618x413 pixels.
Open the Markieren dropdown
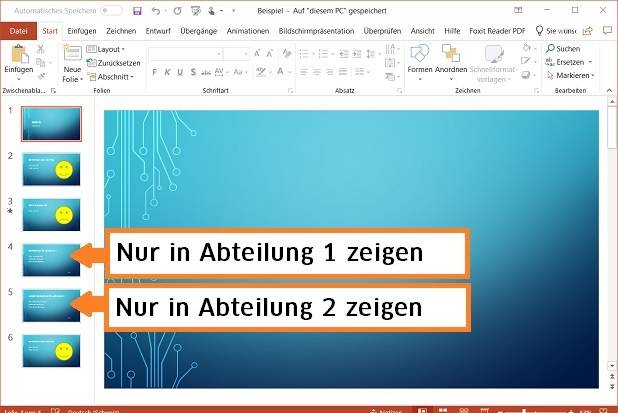pos(570,75)
